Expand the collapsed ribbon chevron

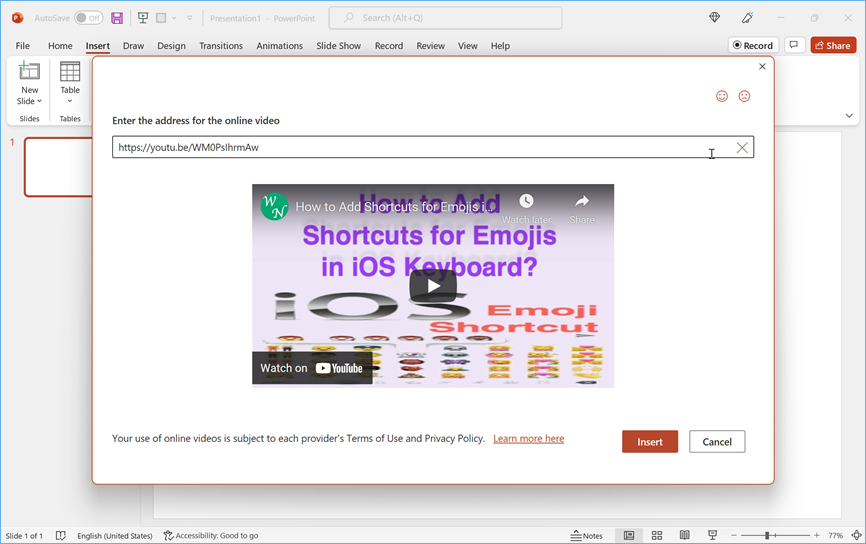[x=849, y=116]
